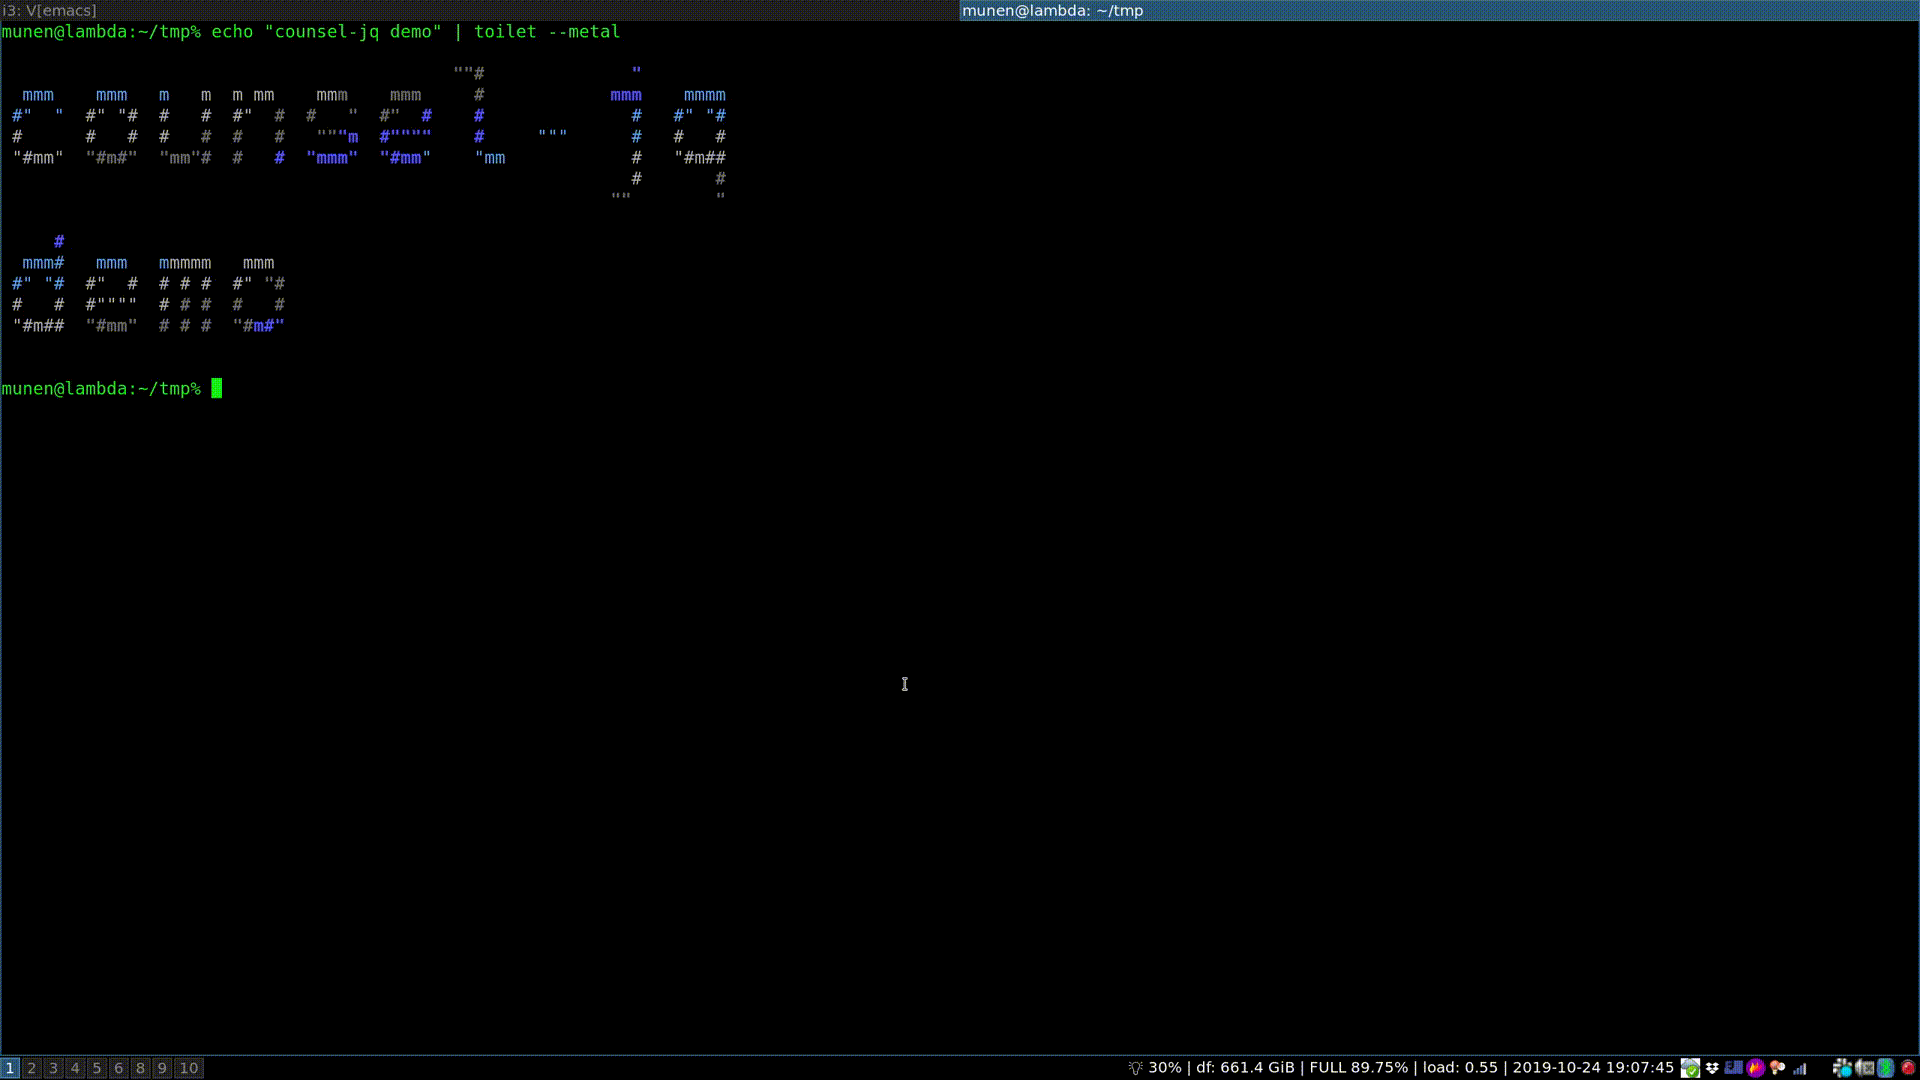Viewport: 1920px width, 1080px height.
Task: Click the terminal prompt cursor block
Action: (216, 389)
